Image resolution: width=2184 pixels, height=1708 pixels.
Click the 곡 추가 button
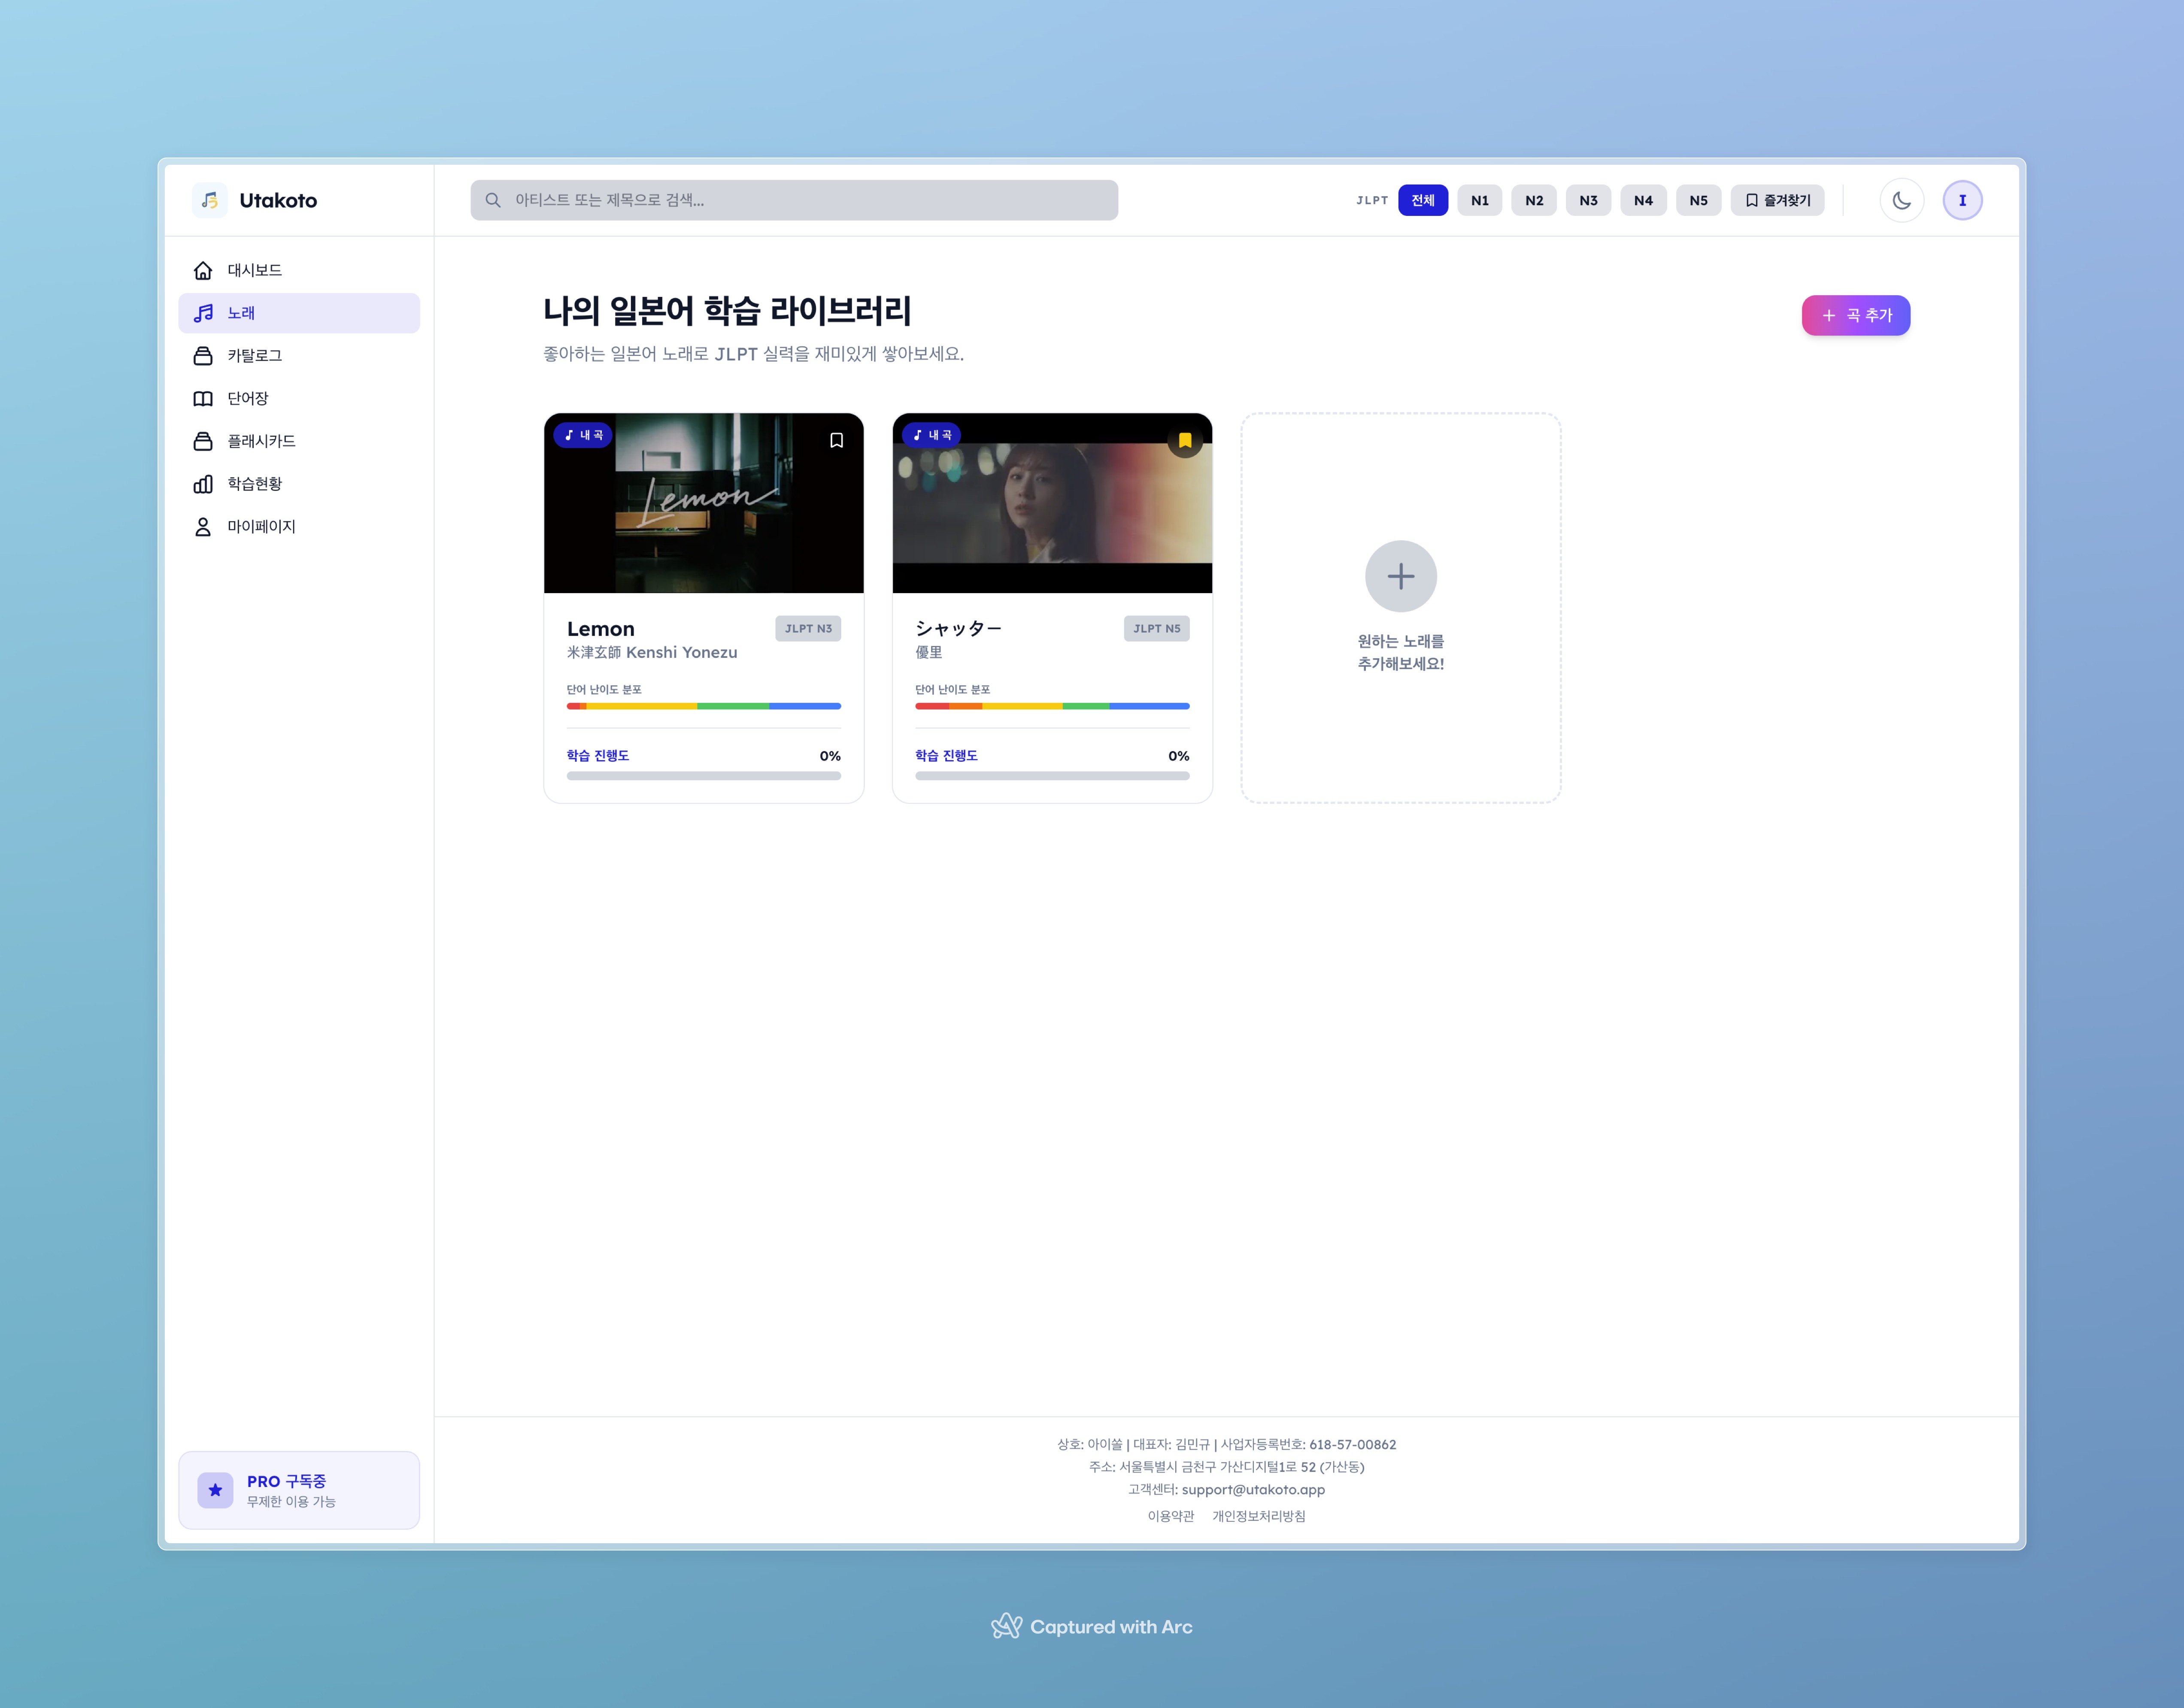[x=1855, y=315]
